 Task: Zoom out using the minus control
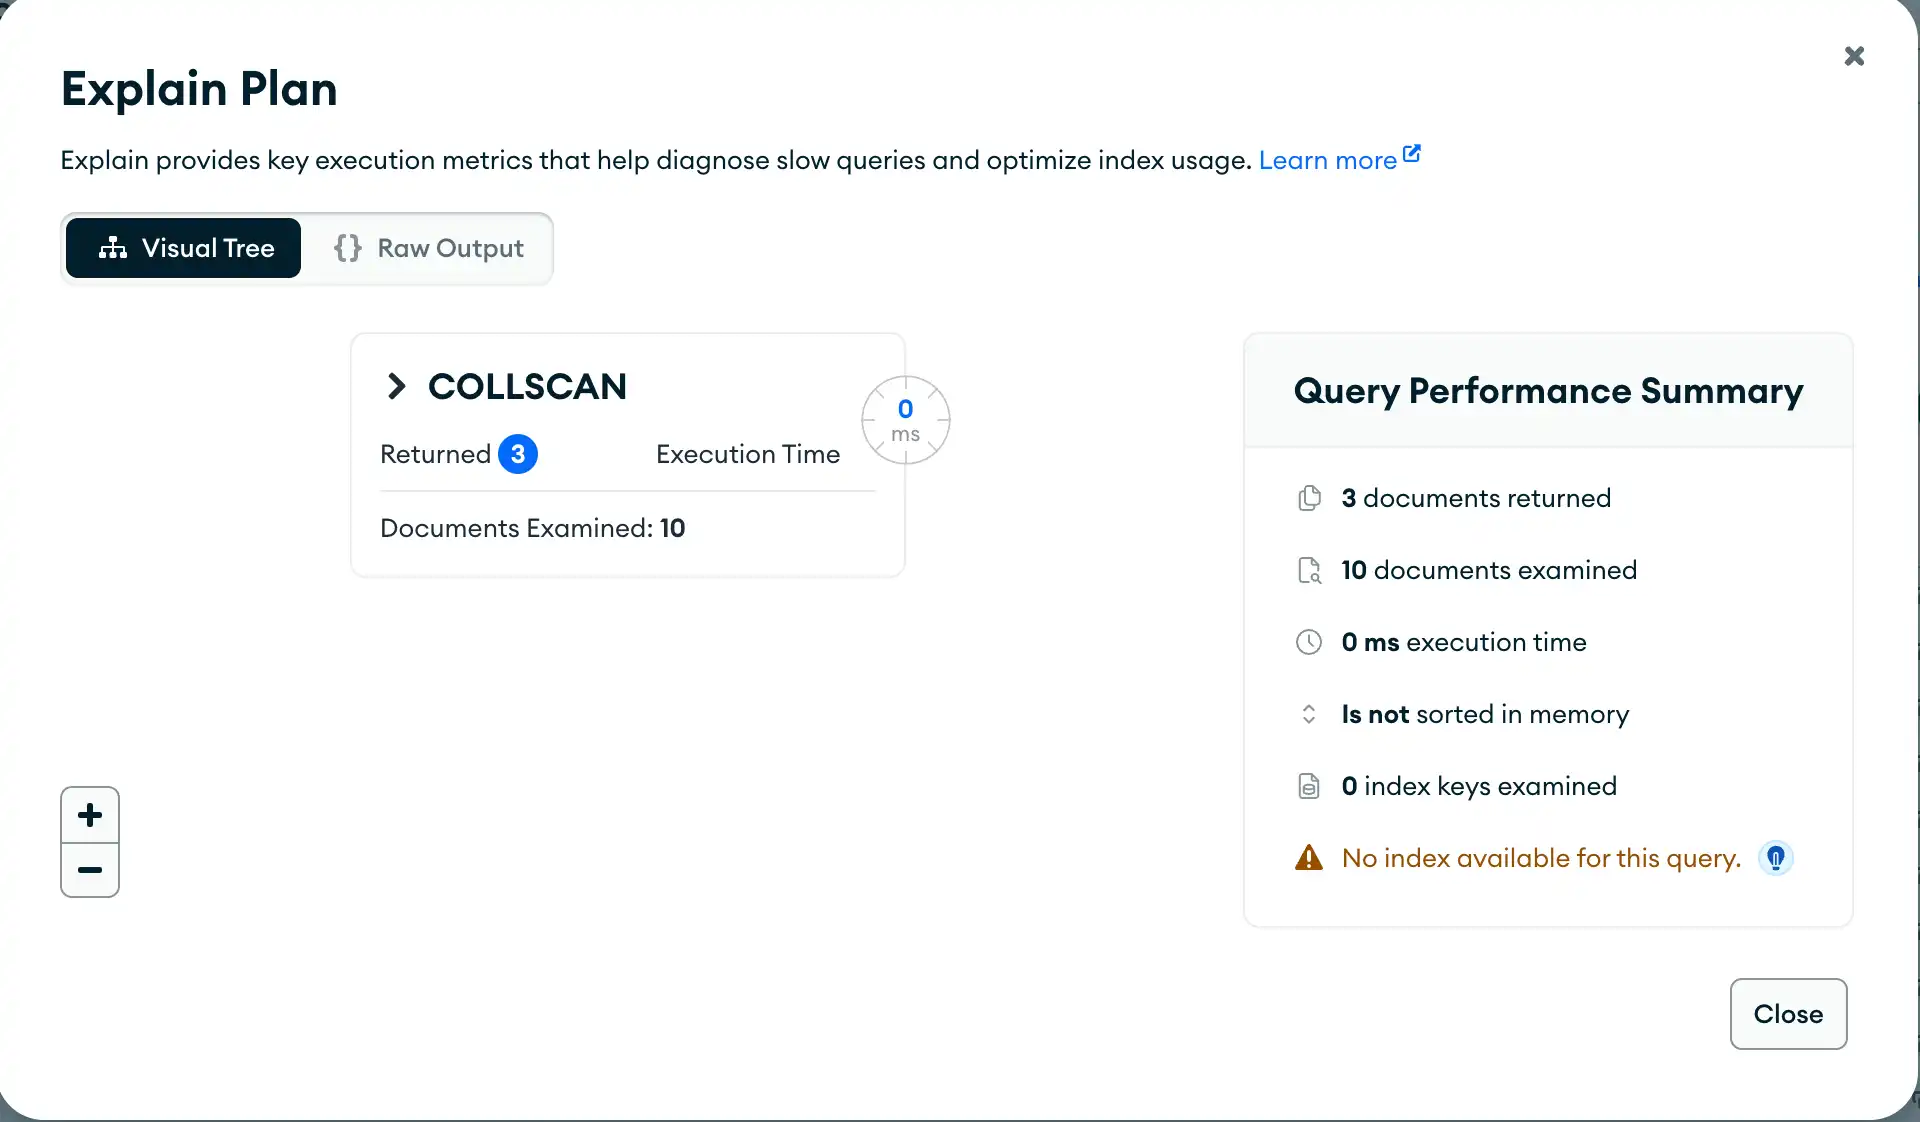coord(89,869)
